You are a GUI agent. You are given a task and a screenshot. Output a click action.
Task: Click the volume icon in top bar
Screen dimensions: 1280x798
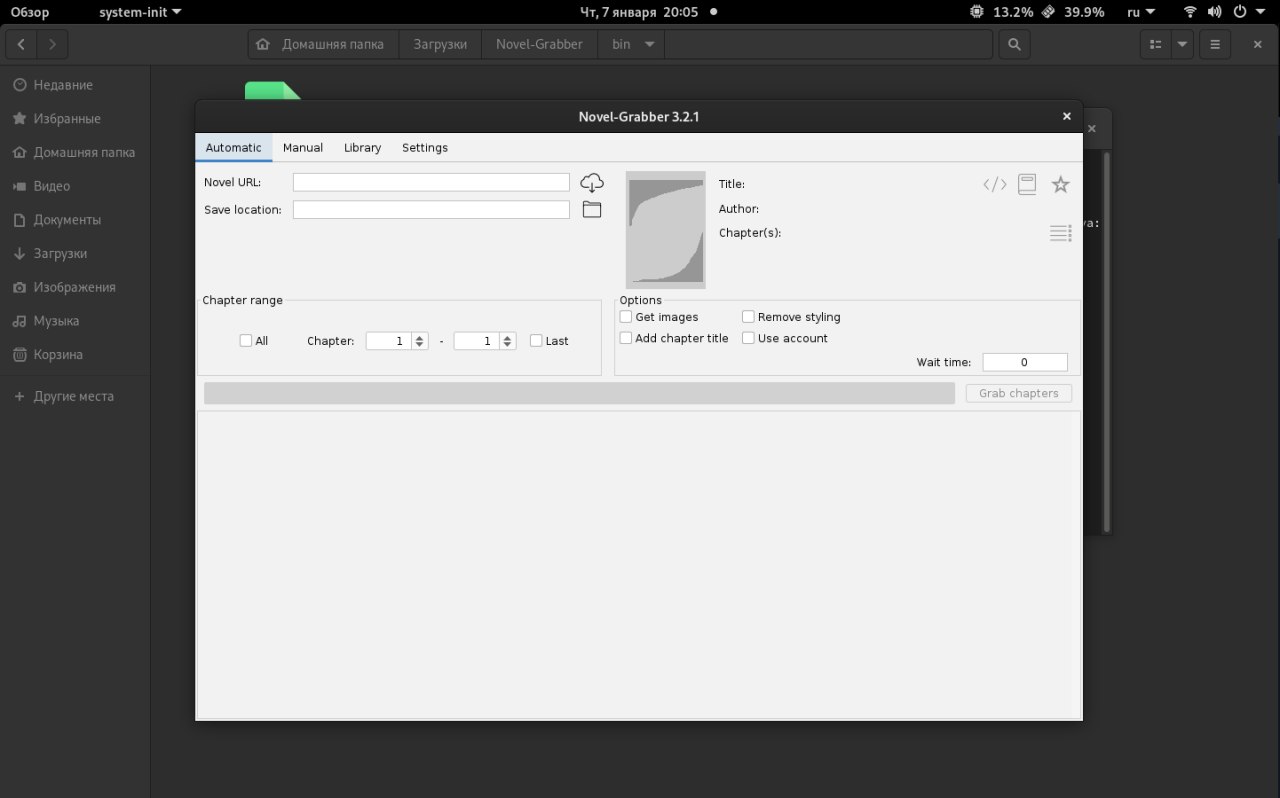(1214, 12)
